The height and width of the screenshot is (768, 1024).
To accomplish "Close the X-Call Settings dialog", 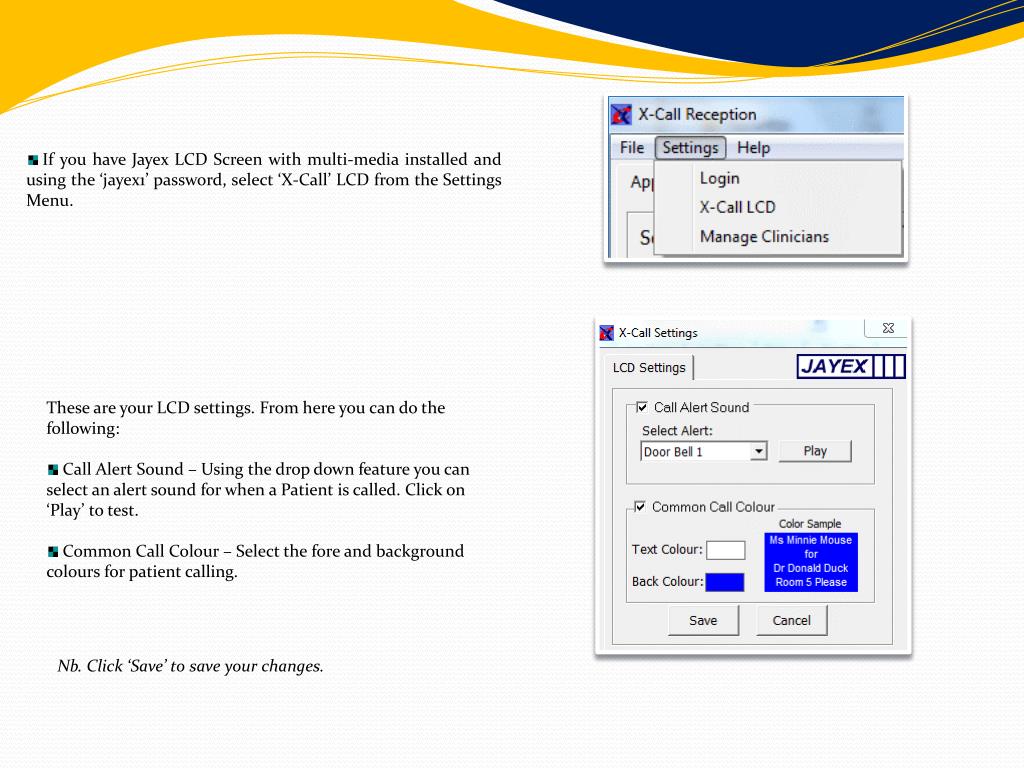I will 888,328.
